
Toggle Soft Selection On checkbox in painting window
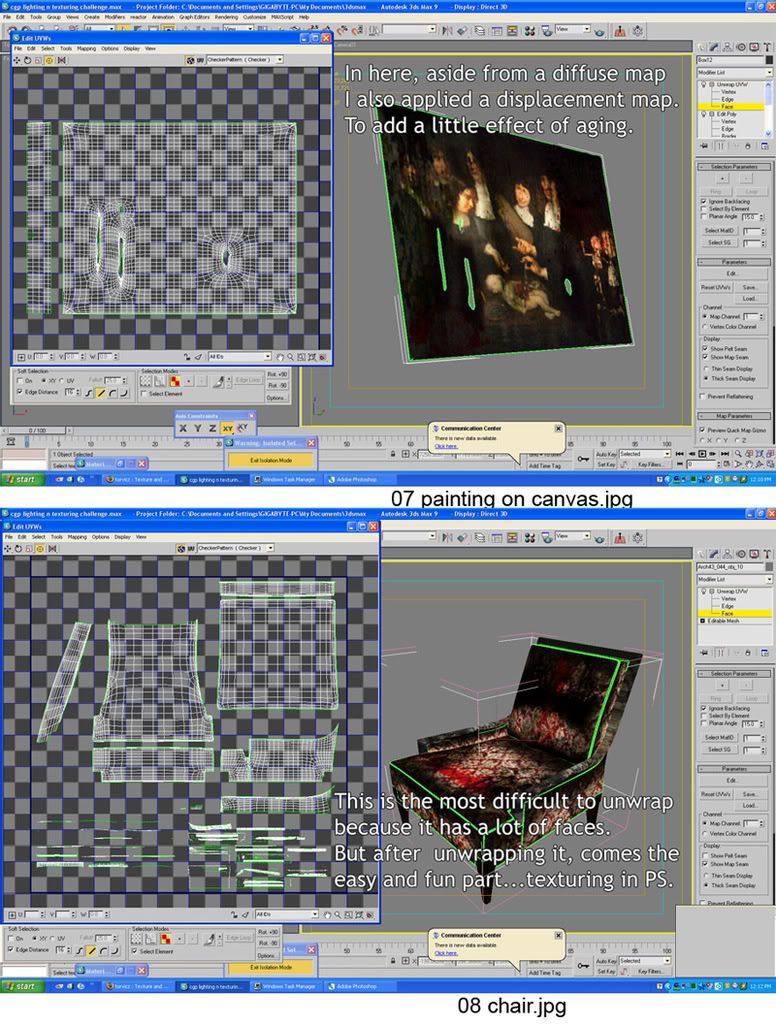pos(20,381)
